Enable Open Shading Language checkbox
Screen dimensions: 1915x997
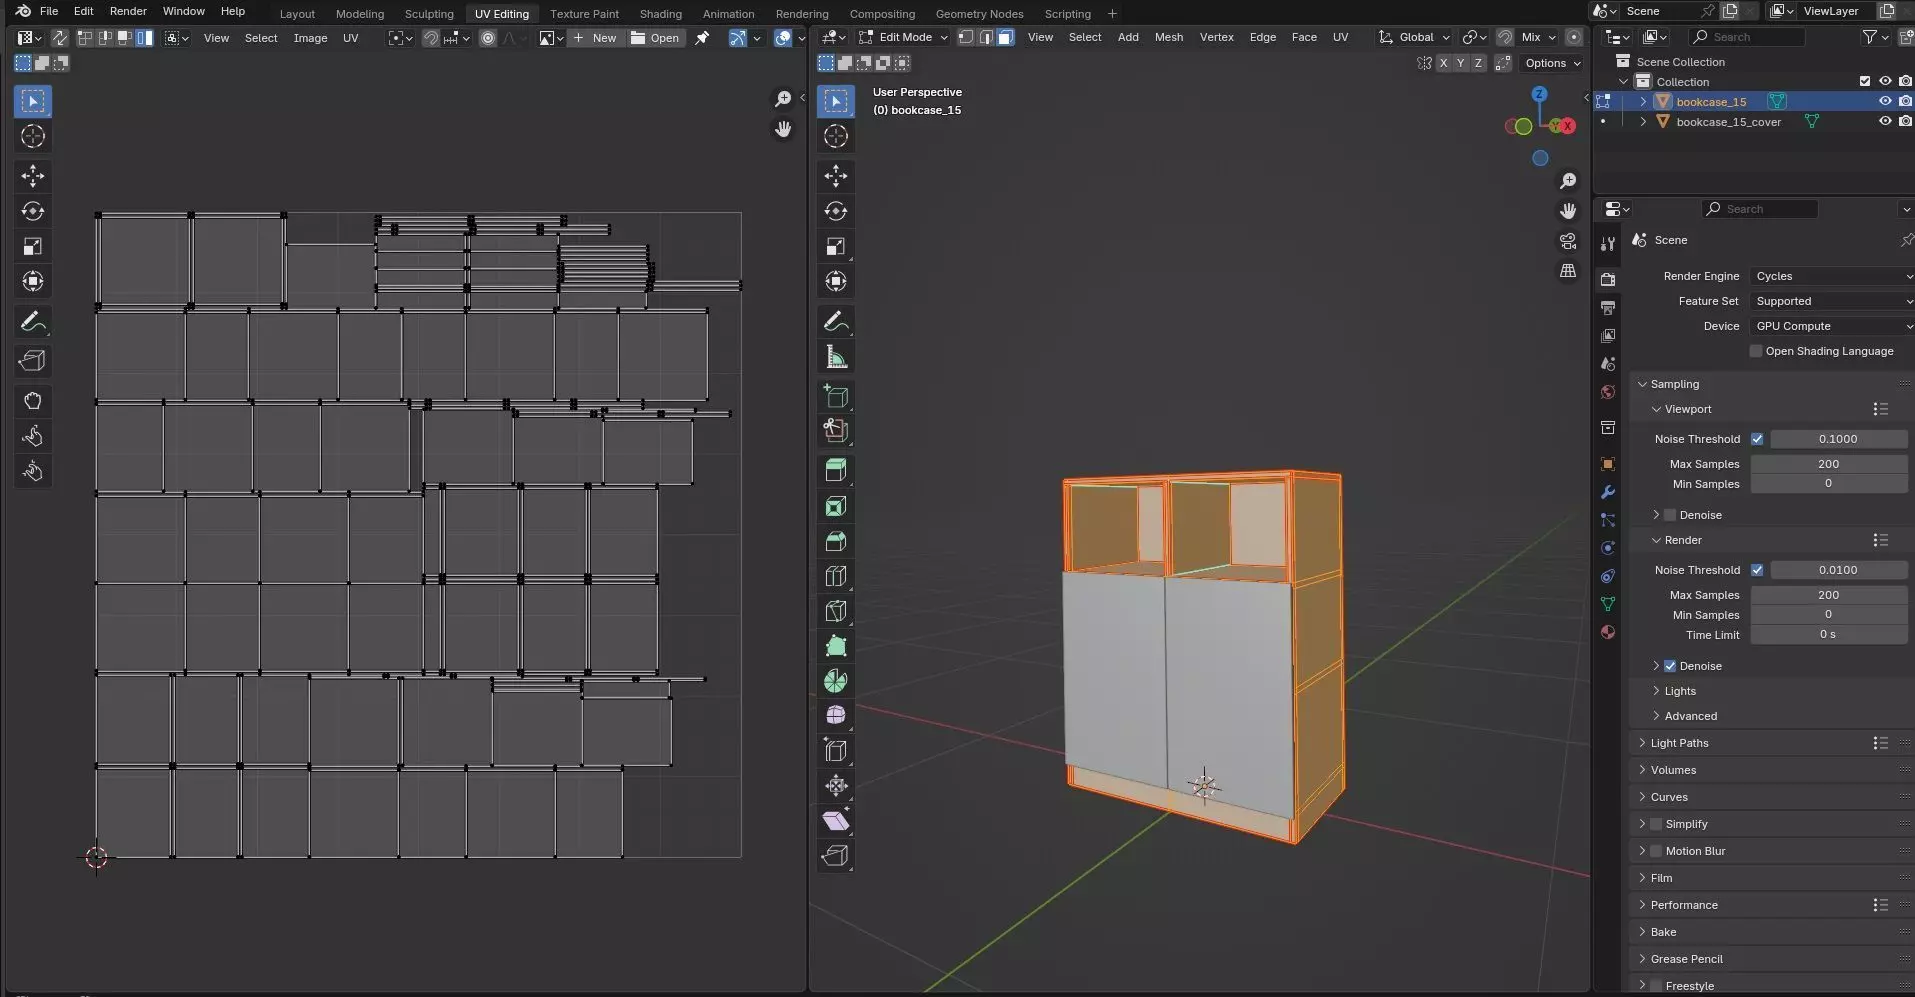coord(1756,351)
